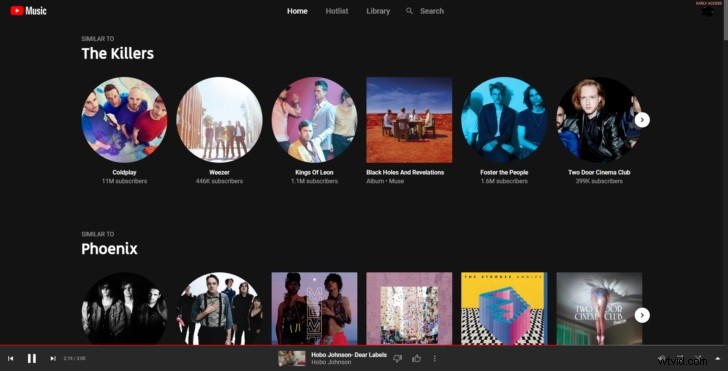Open The Strokes Angles album cover

(504, 308)
